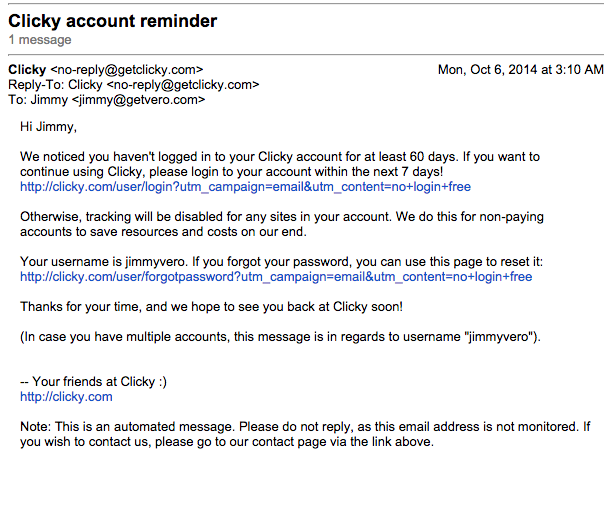Image resolution: width=612 pixels, height=519 pixels.
Task: Click the Reply-To header line
Action: click(x=133, y=85)
